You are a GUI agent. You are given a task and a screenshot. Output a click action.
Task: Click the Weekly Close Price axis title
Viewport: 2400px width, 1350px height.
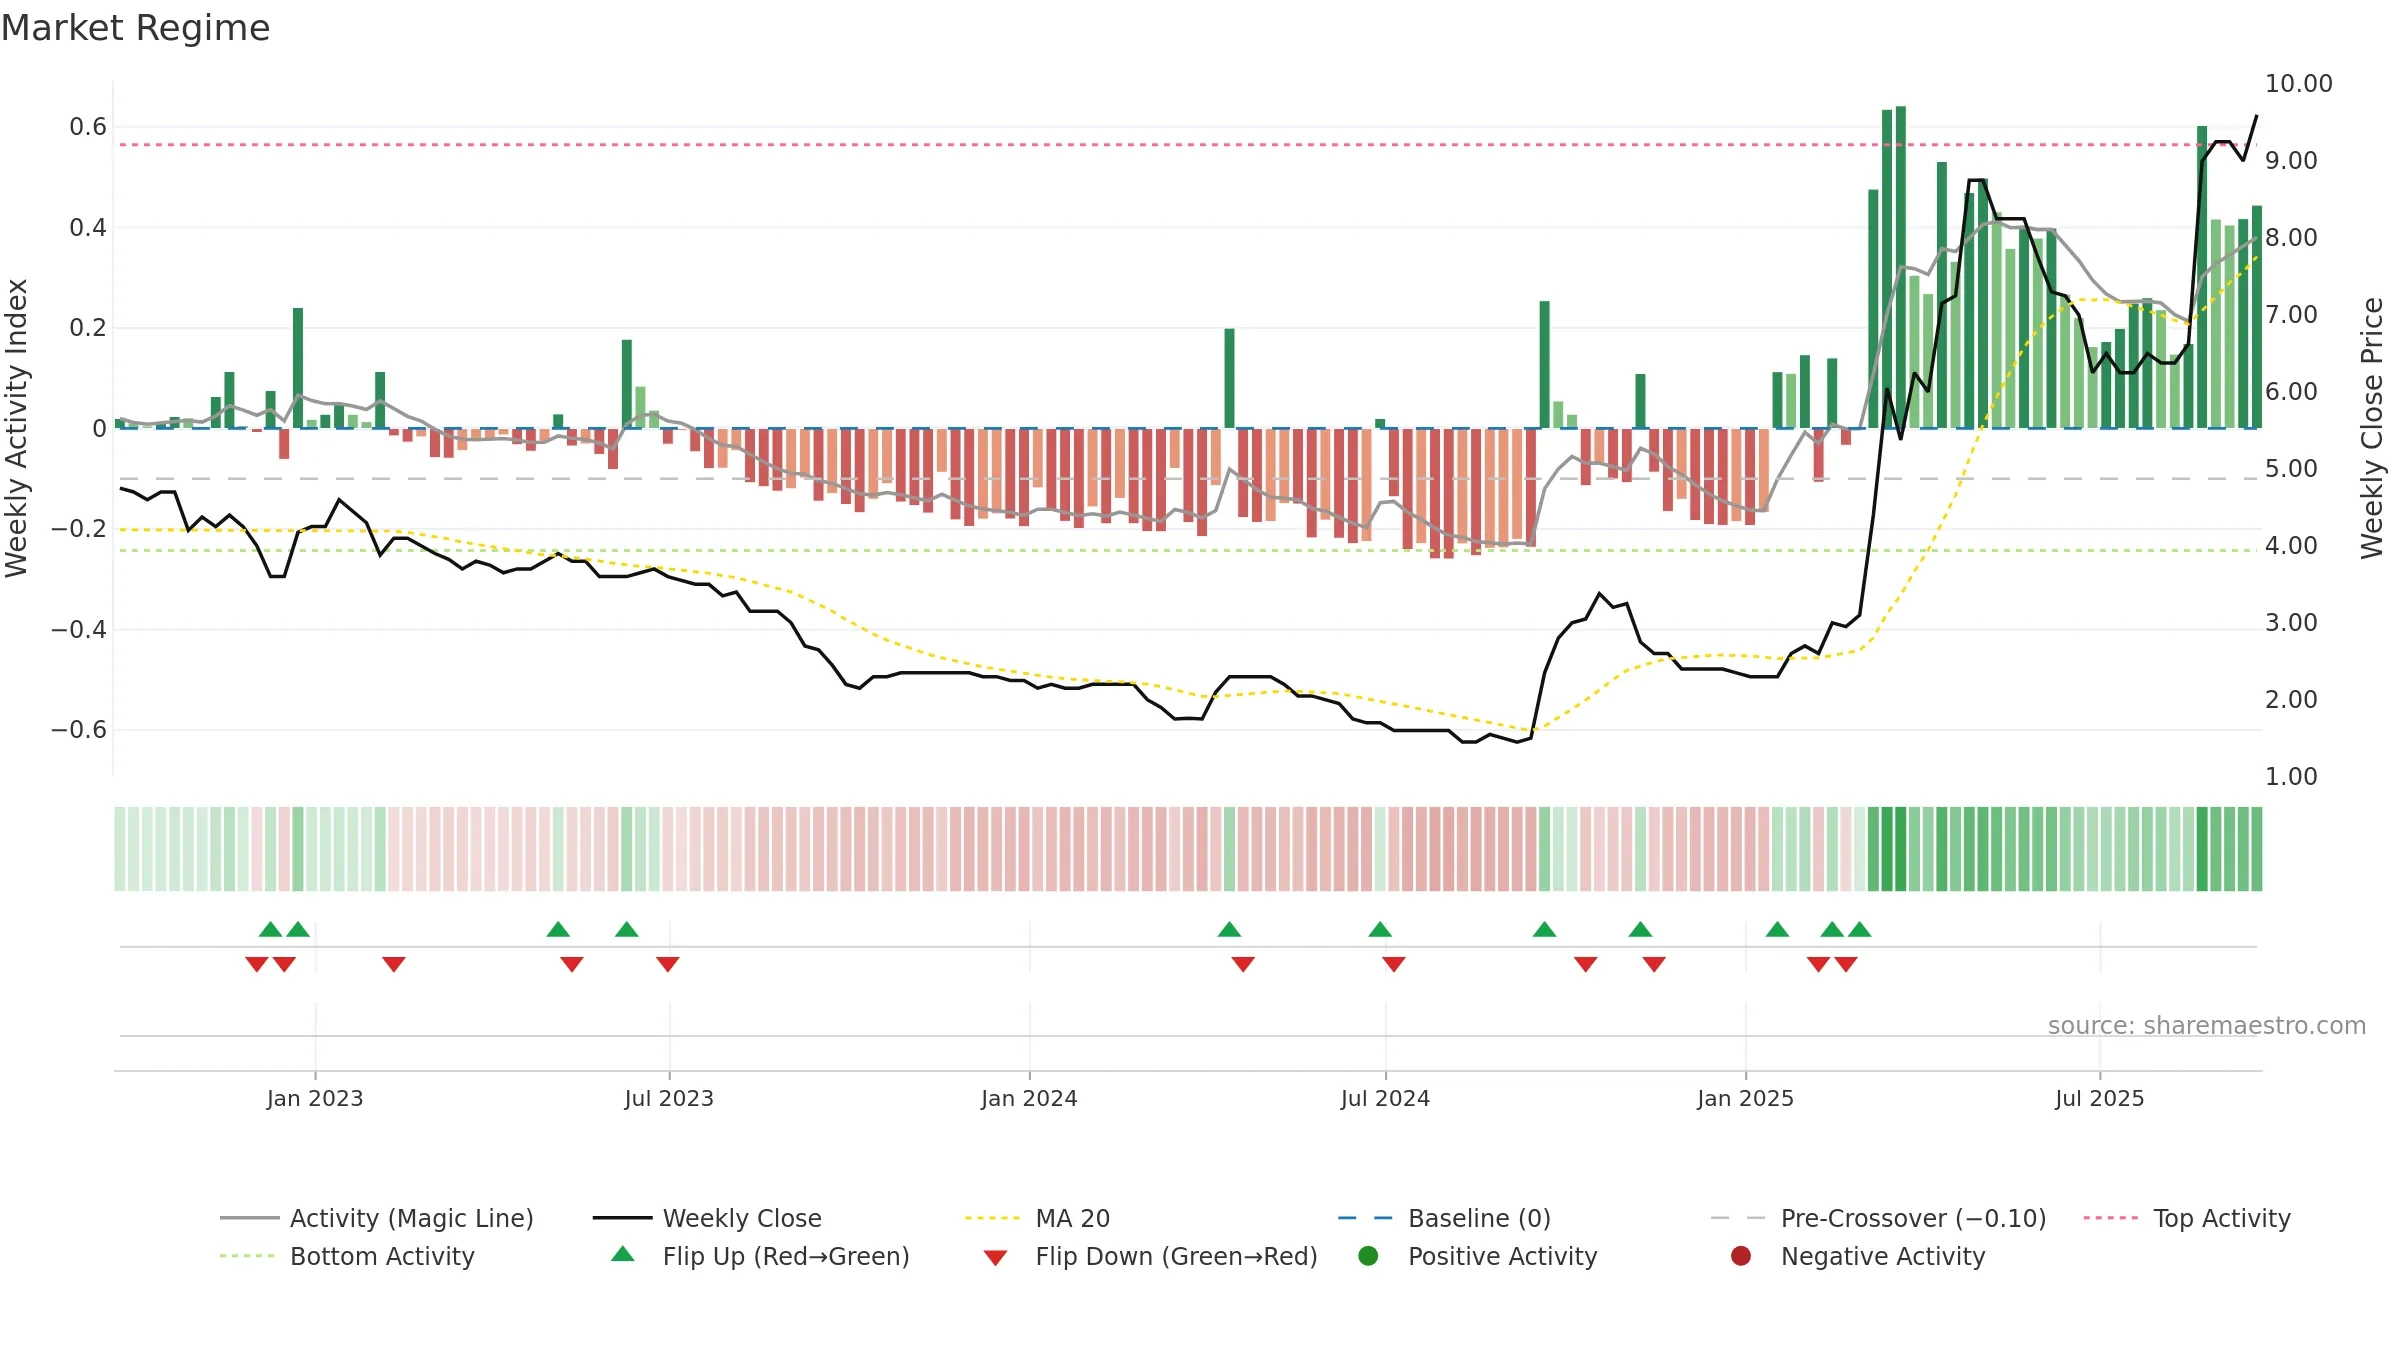pos(2372,428)
